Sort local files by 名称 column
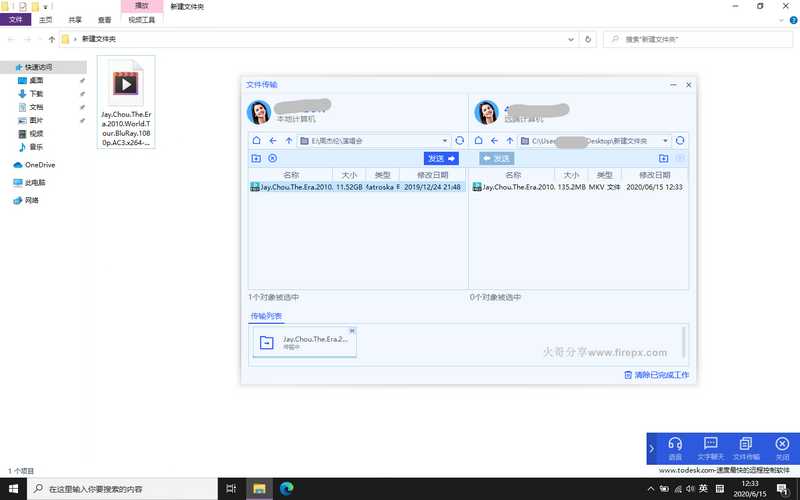 291,175
